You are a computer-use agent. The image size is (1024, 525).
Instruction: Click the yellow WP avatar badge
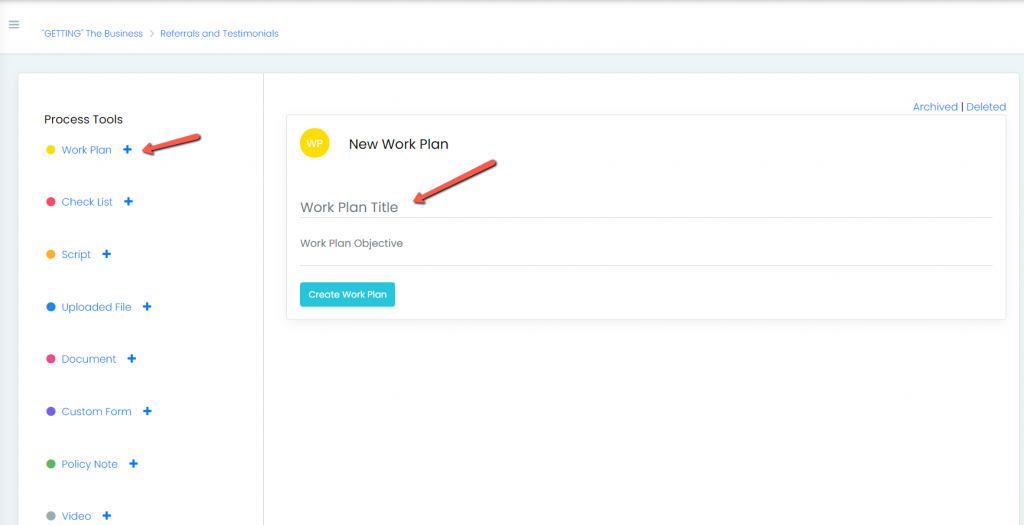[315, 144]
